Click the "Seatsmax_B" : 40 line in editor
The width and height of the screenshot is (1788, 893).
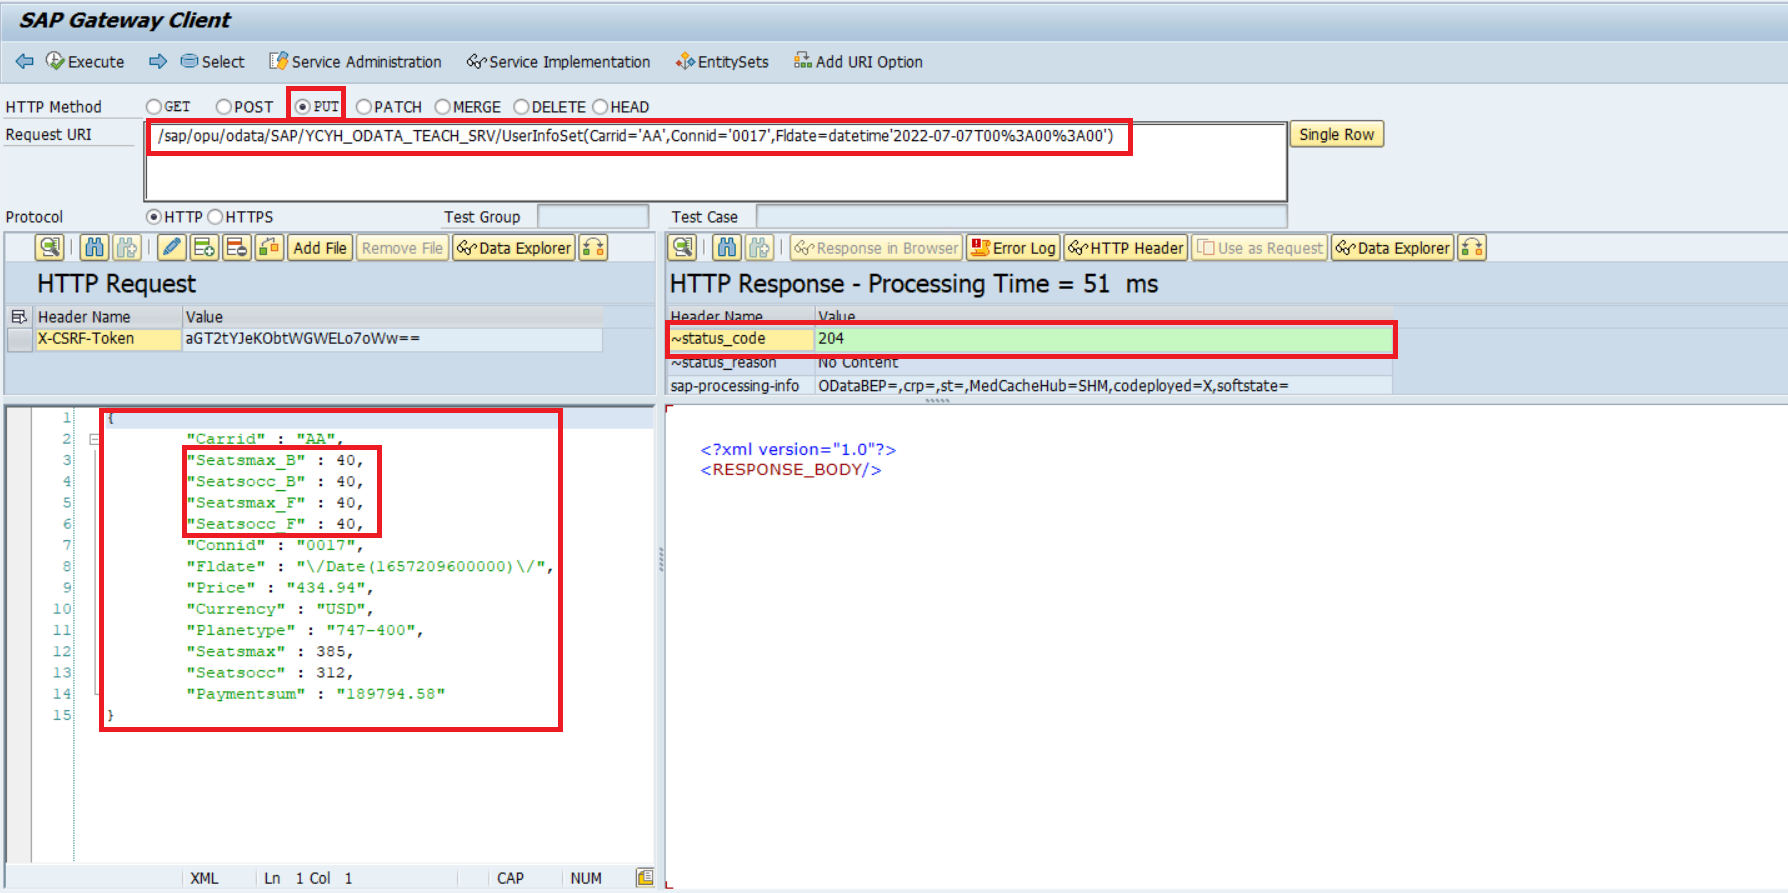[x=275, y=460]
